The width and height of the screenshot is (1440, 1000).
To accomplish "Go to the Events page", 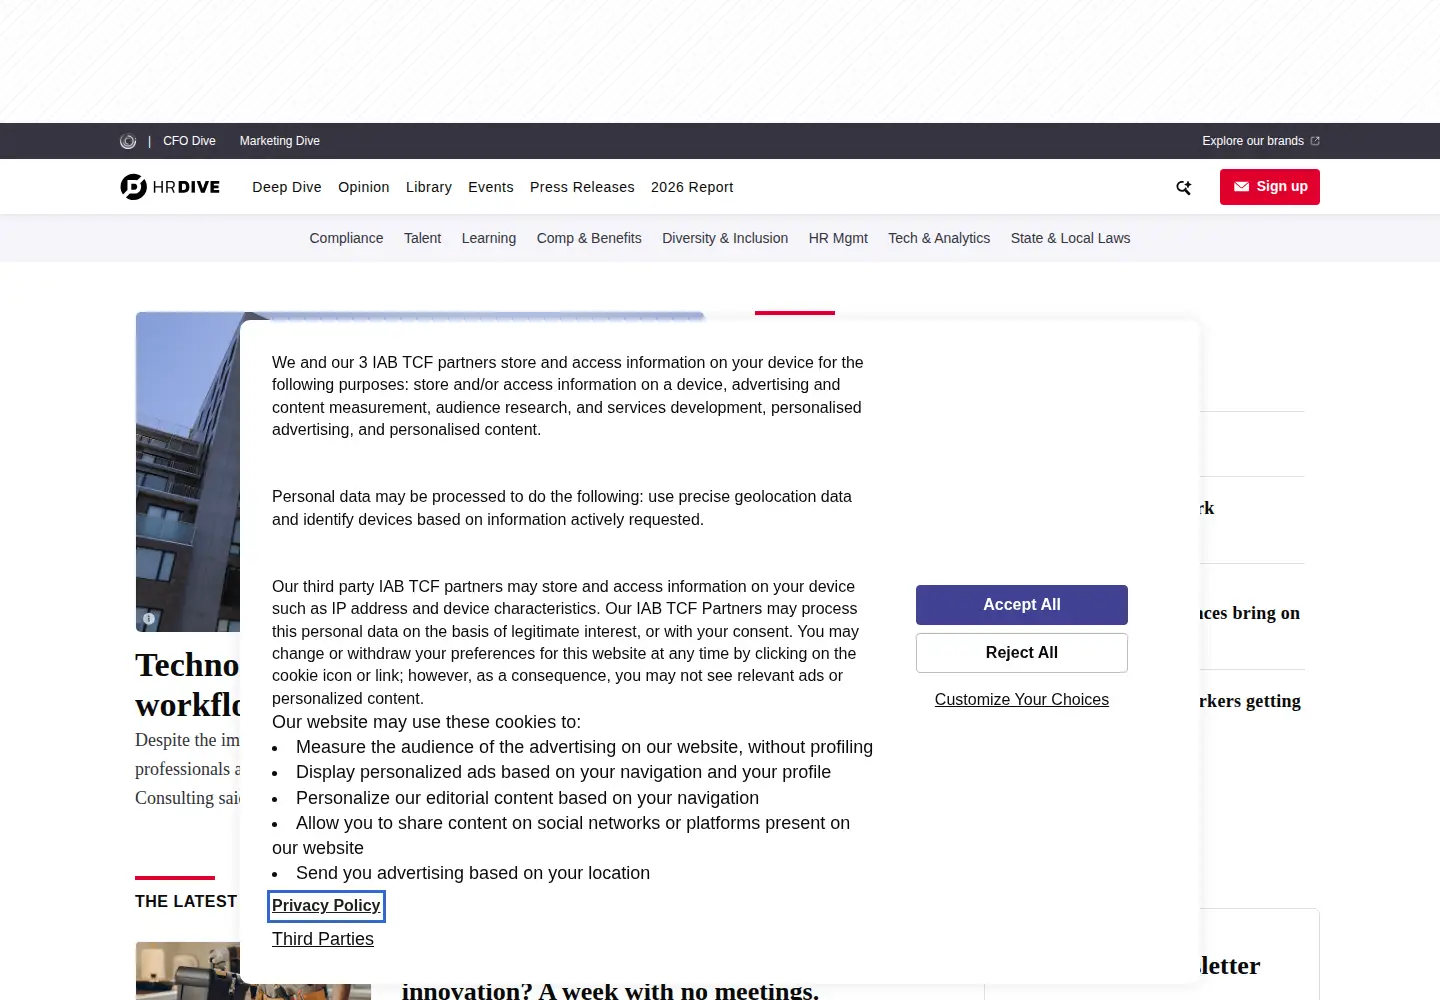I will 491,187.
